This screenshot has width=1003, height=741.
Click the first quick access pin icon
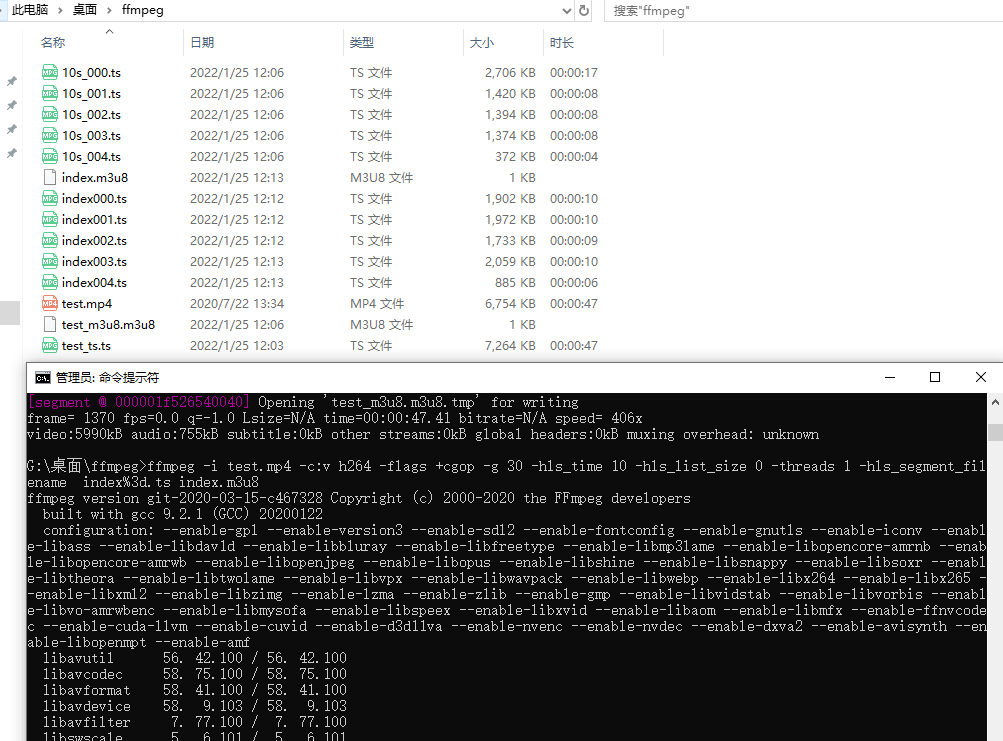pyautogui.click(x=12, y=81)
